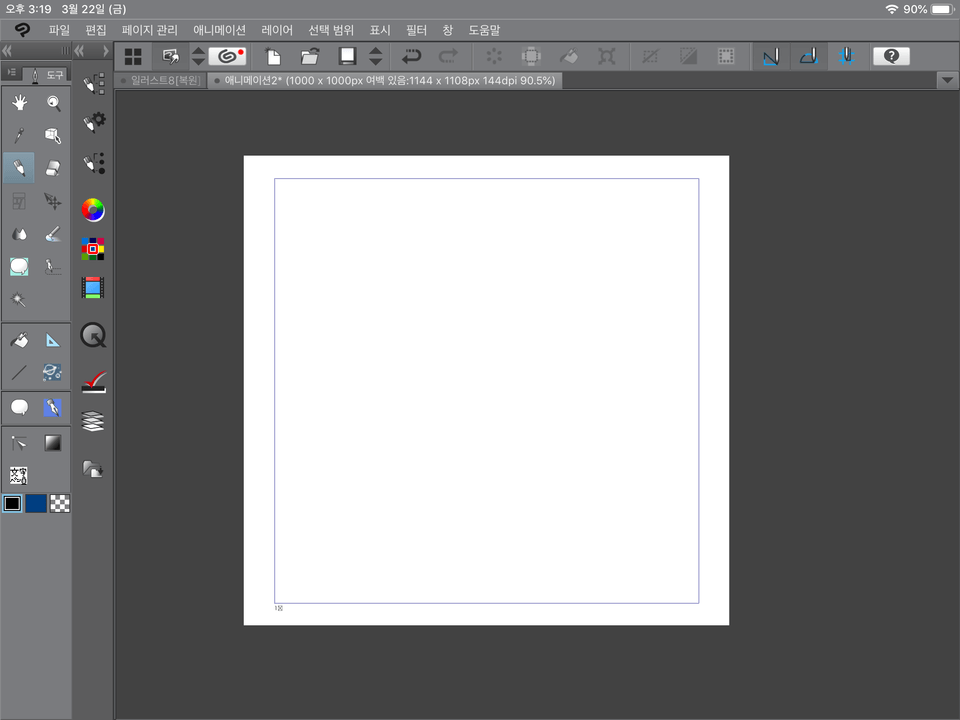This screenshot has height=720, width=960.
Task: Select the Zoom magnifier tool
Action: click(53, 103)
